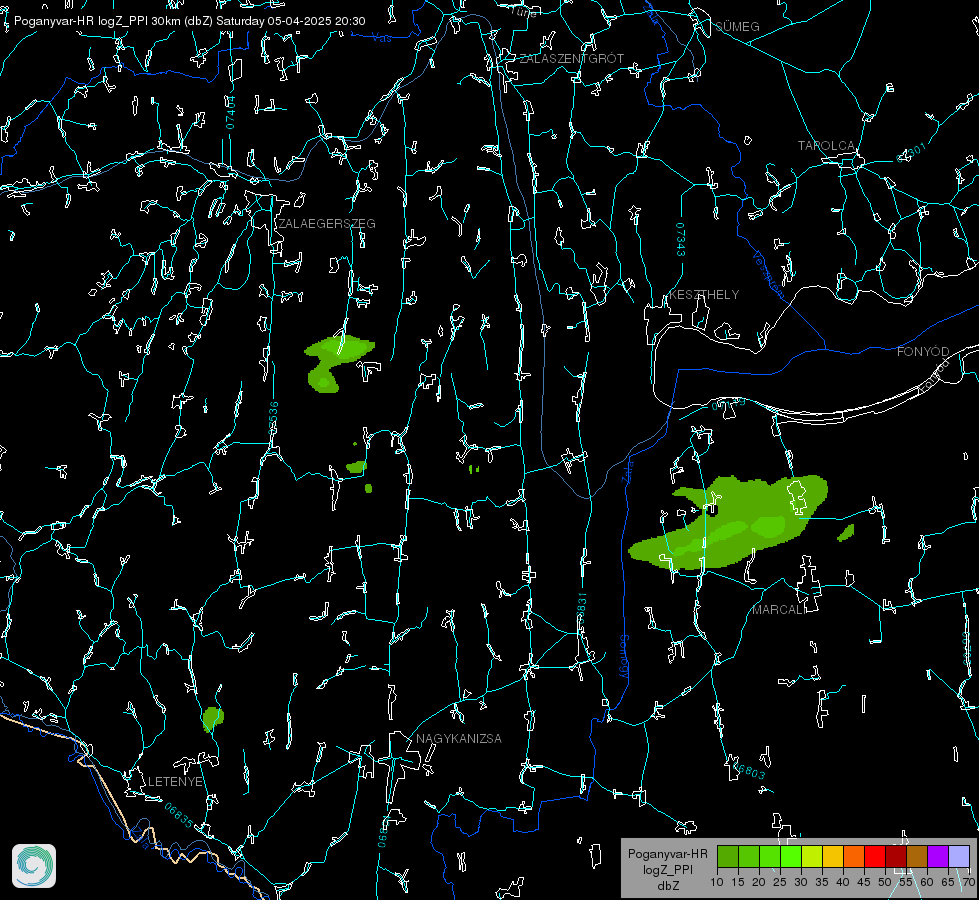Select the bright green 25-30 dBZ swatch

pos(791,856)
